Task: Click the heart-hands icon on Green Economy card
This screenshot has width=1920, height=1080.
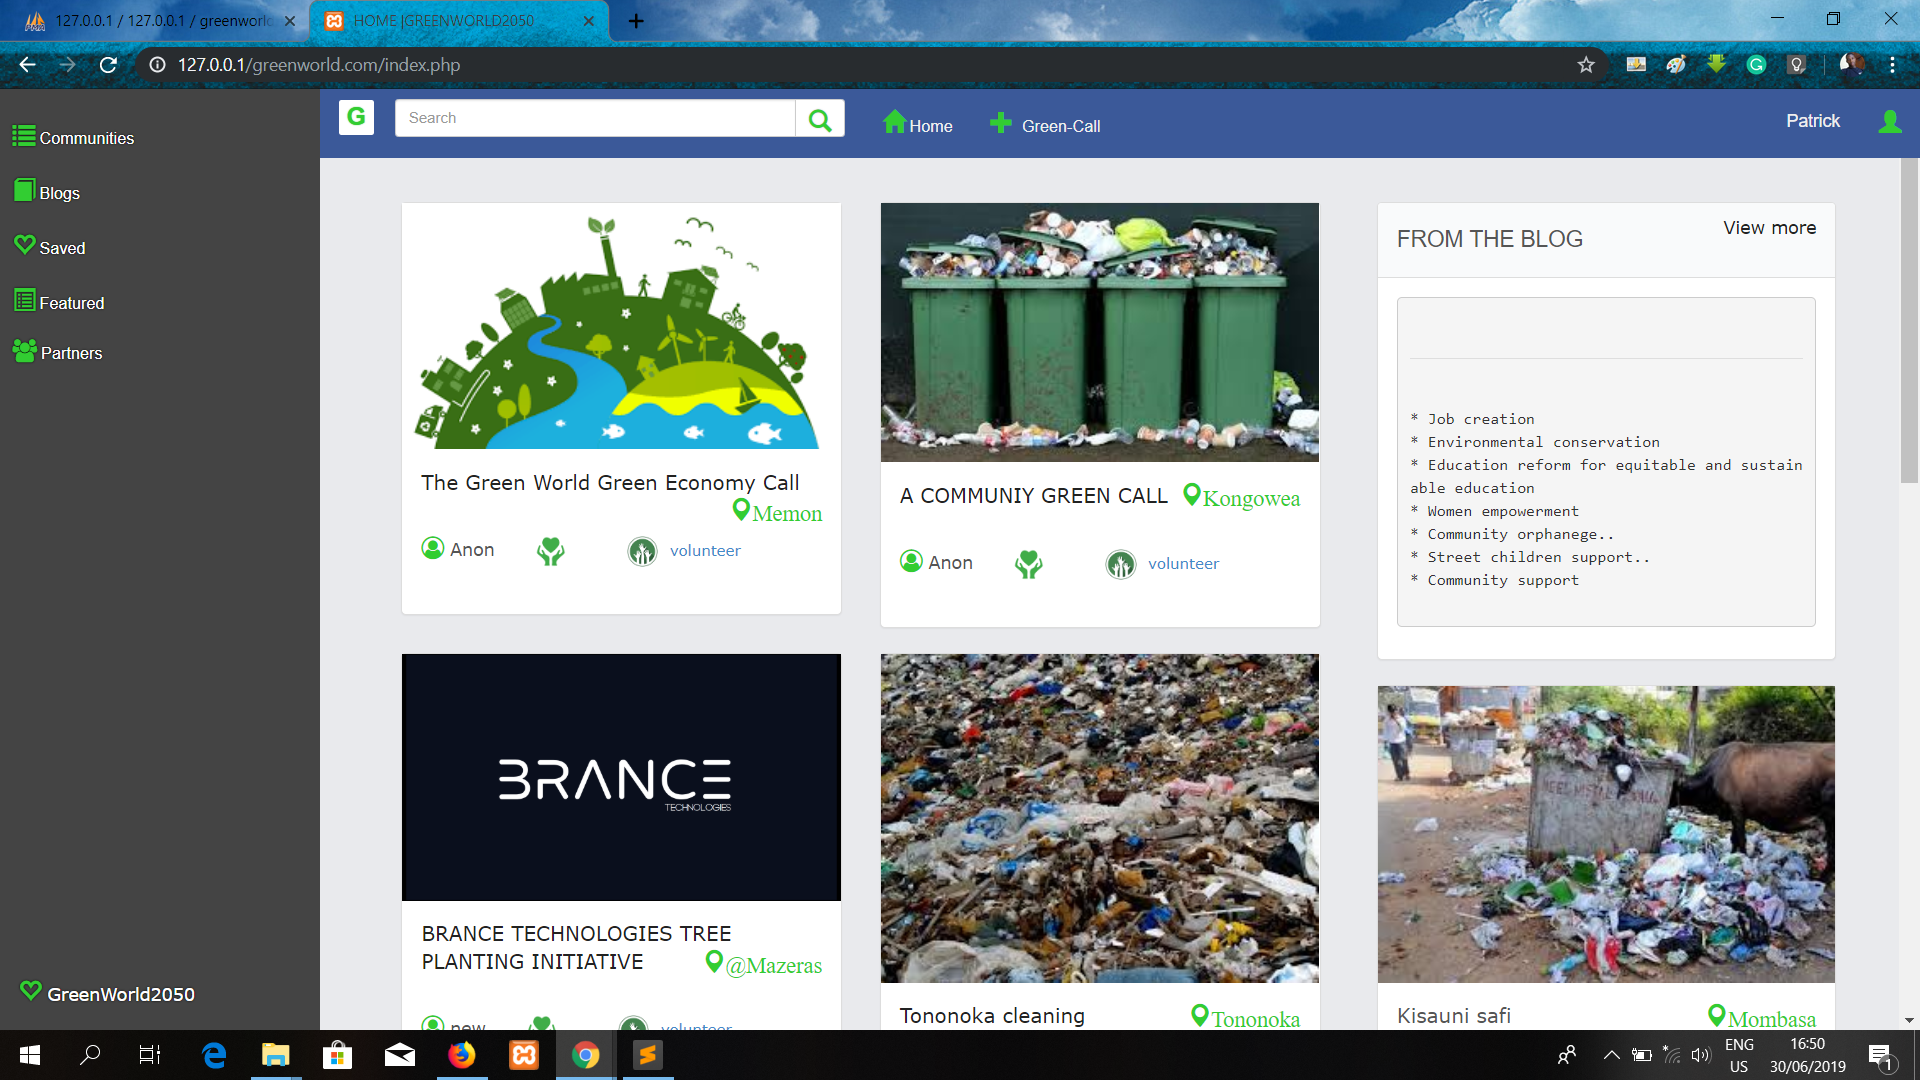Action: click(x=551, y=551)
